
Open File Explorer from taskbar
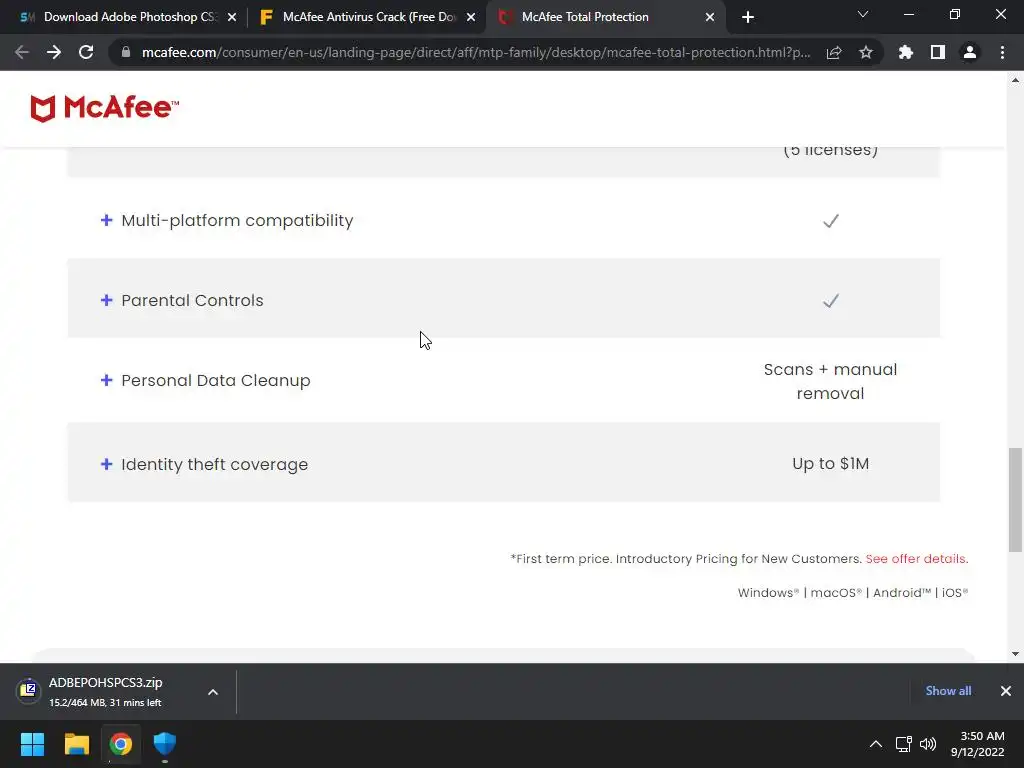[76, 744]
